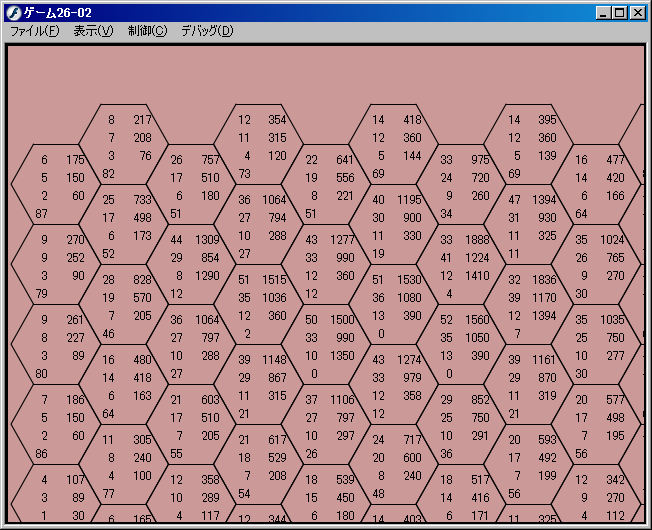Click the value 477 in hexagon
The width and height of the screenshot is (652, 530).
[x=615, y=160]
